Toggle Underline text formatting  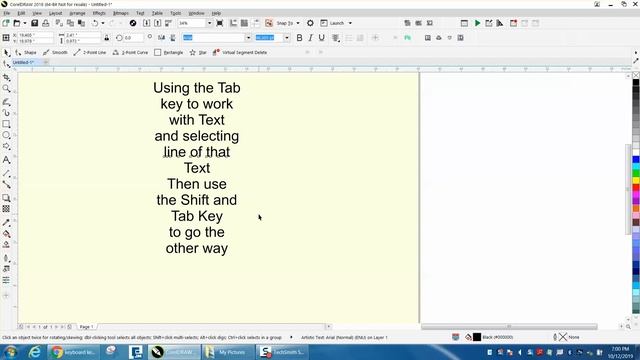(322, 38)
